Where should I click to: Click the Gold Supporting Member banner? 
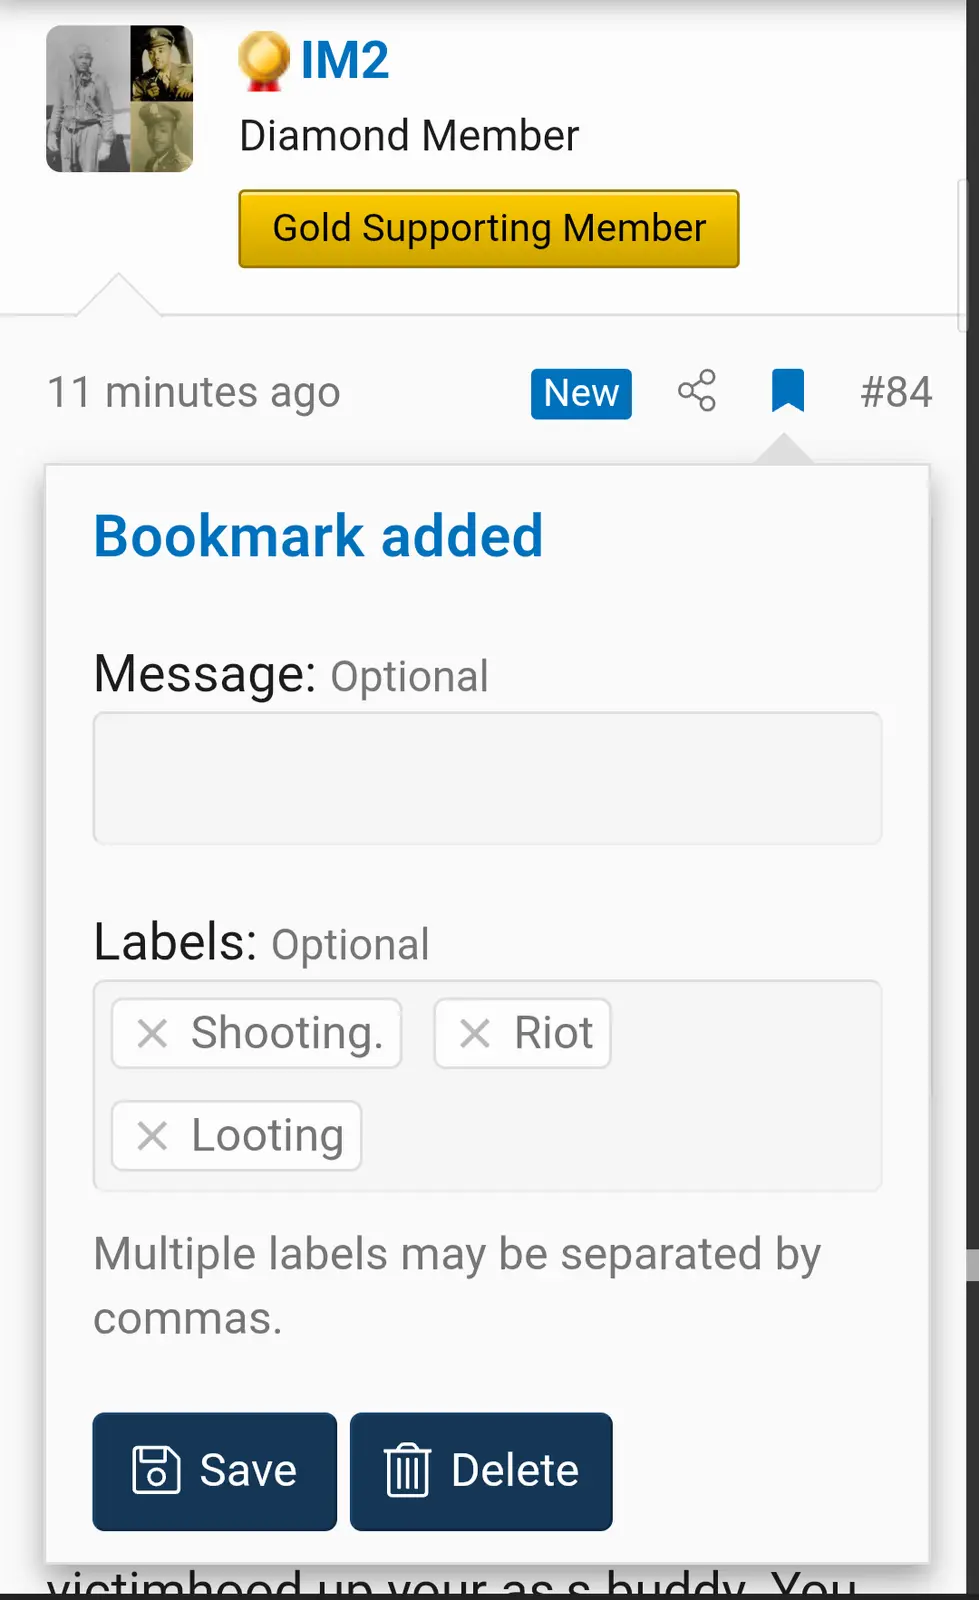489,229
